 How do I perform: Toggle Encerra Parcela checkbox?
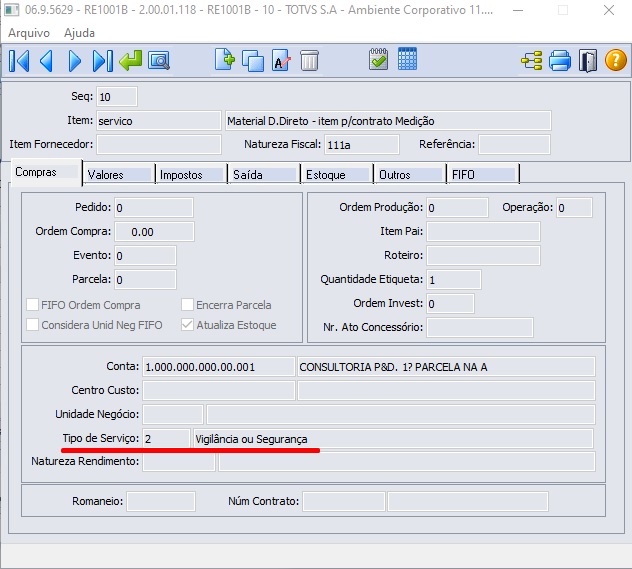187,305
